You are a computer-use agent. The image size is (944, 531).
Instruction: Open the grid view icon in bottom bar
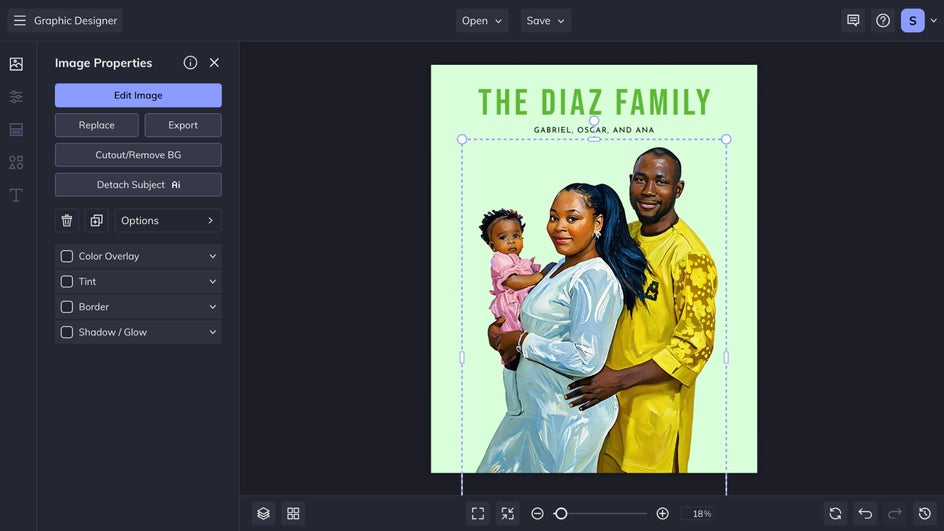pyautogui.click(x=293, y=514)
